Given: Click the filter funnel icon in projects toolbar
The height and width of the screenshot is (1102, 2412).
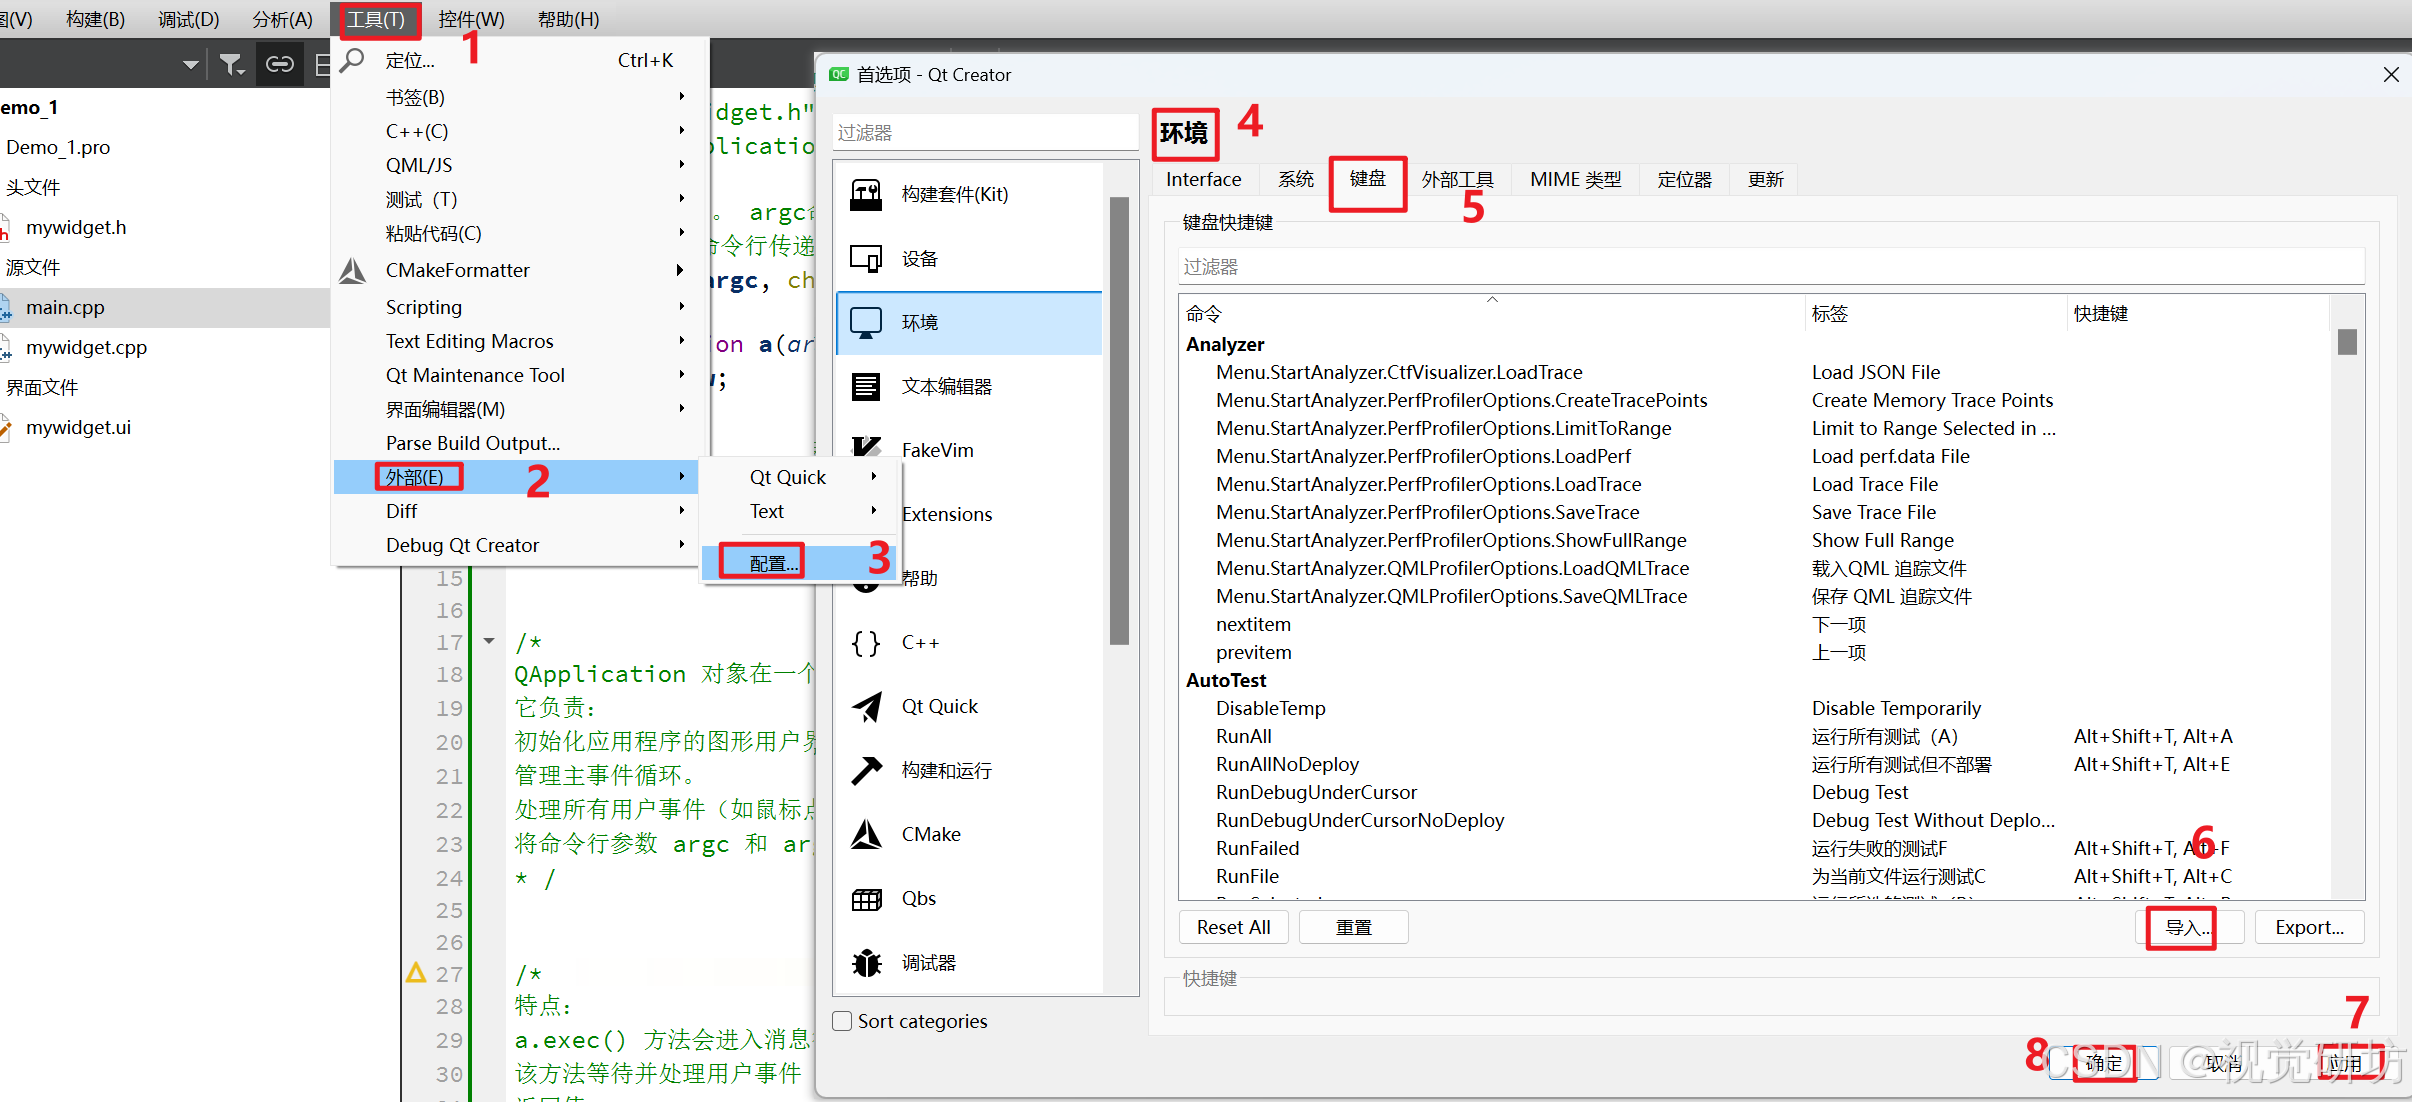Looking at the screenshot, I should 231,65.
